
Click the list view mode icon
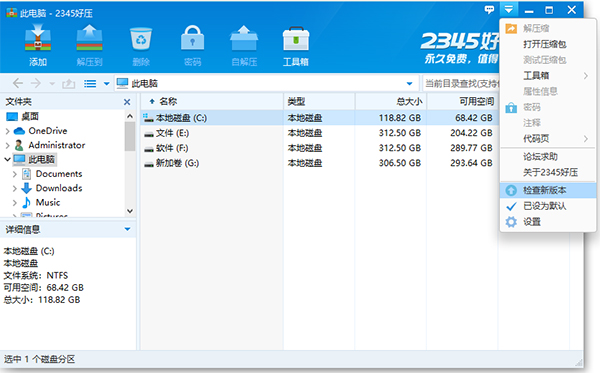[x=90, y=83]
